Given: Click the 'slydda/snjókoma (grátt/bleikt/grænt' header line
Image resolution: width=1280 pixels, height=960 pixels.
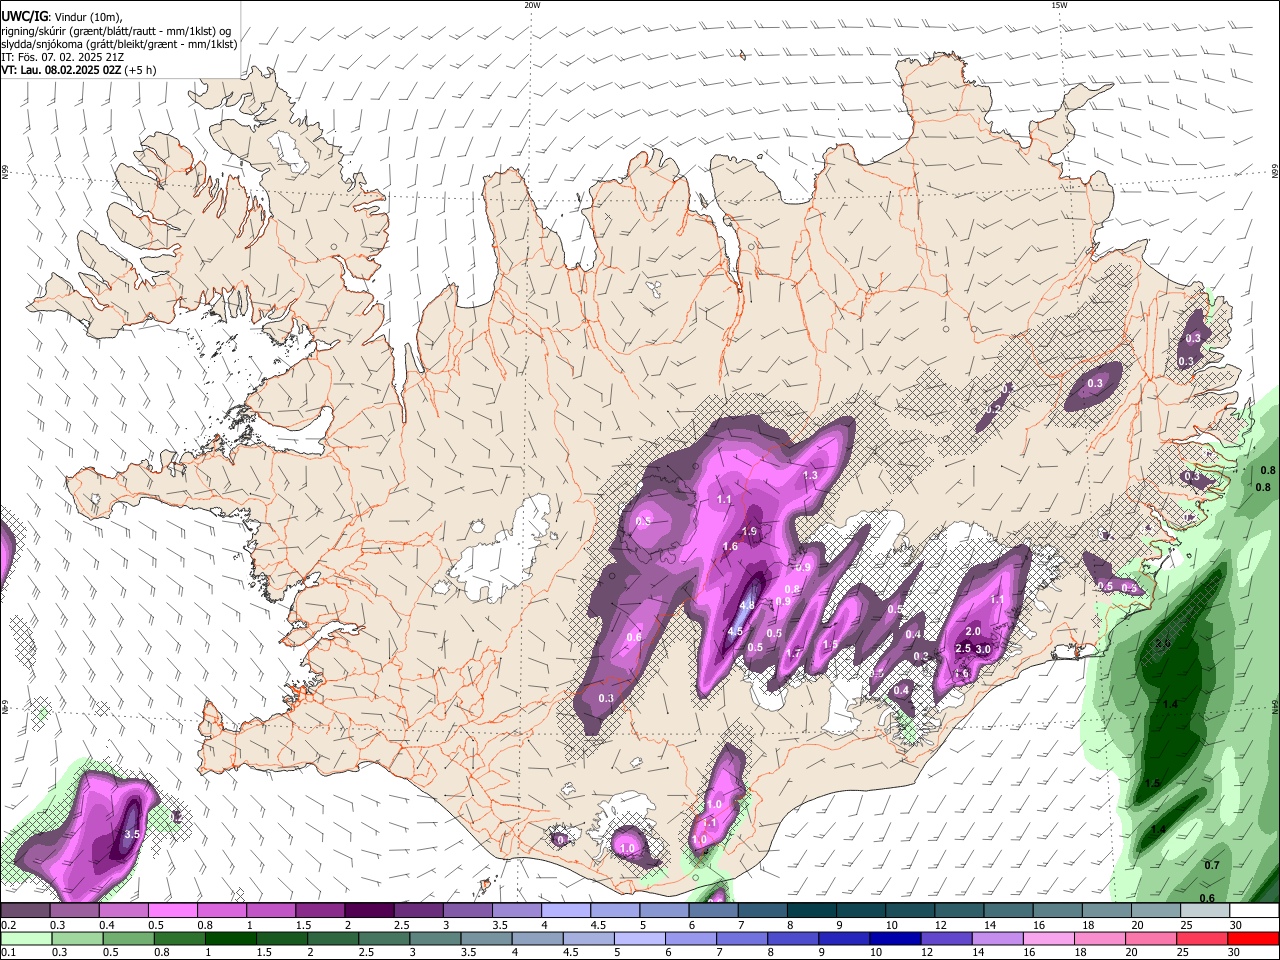Looking at the screenshot, I should pos(119,44).
